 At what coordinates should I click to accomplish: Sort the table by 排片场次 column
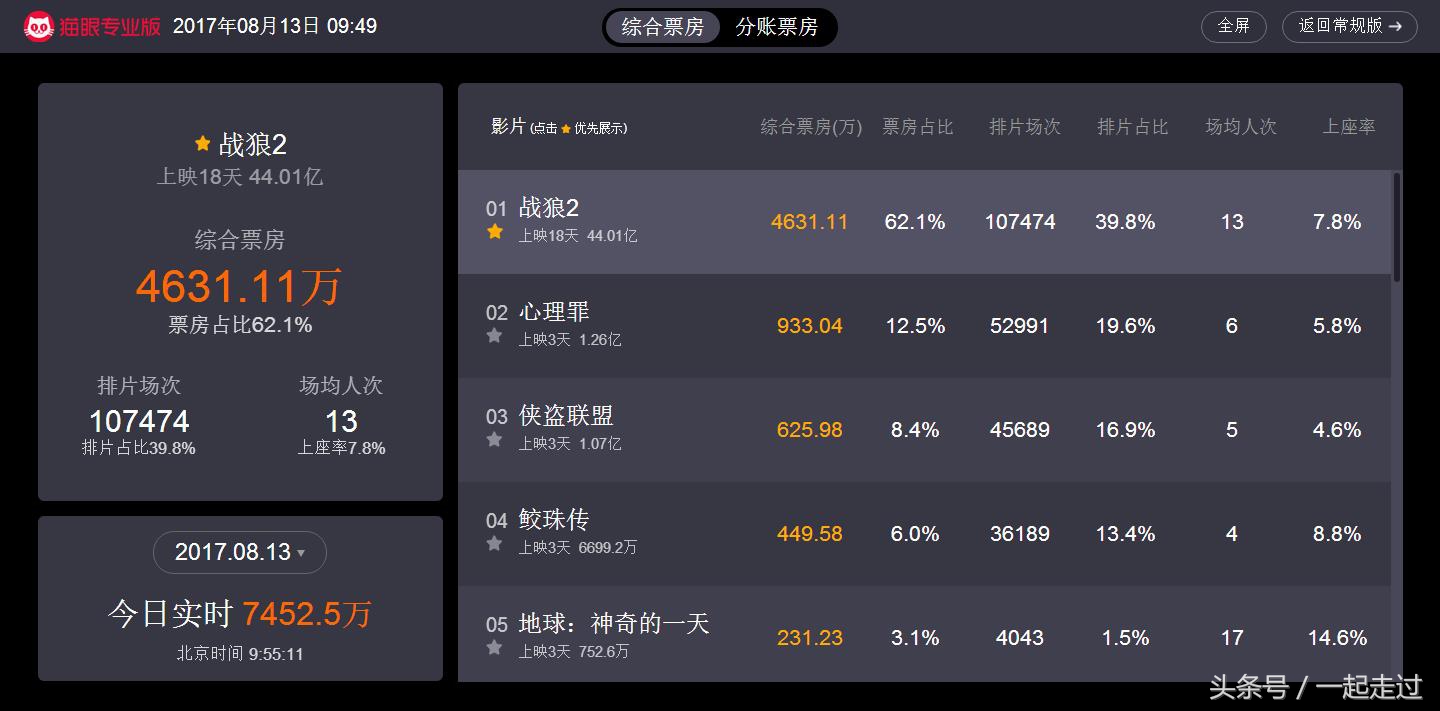[x=1024, y=127]
